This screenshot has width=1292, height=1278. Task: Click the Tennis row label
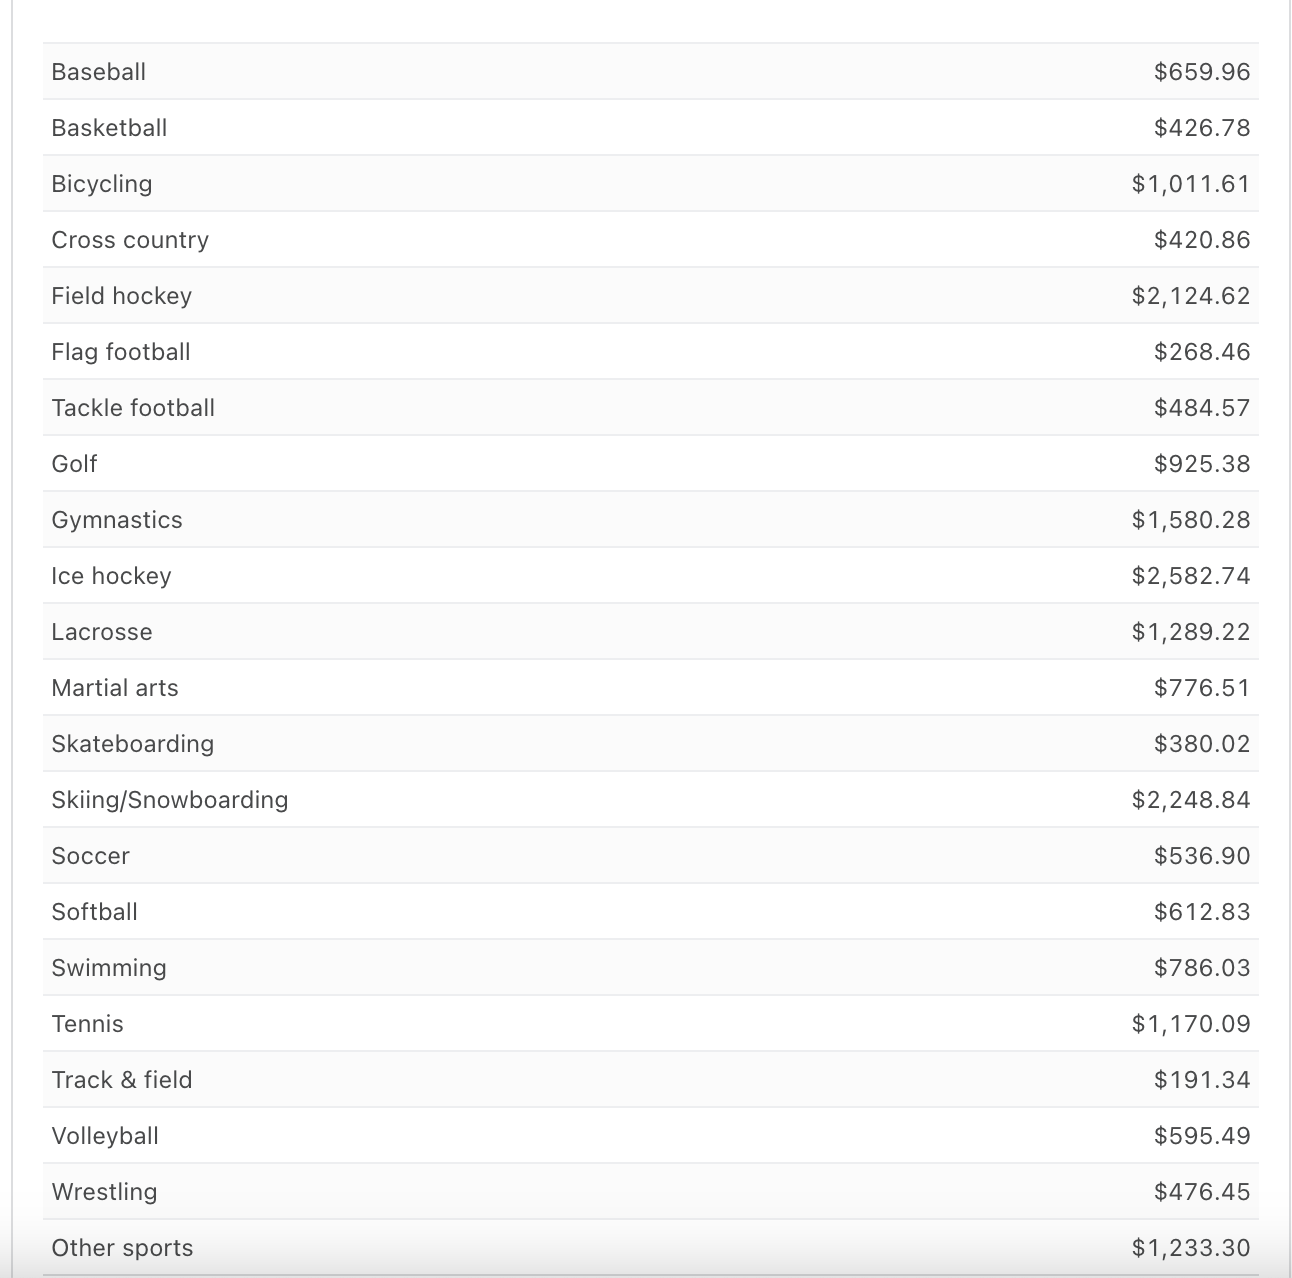click(x=87, y=1024)
